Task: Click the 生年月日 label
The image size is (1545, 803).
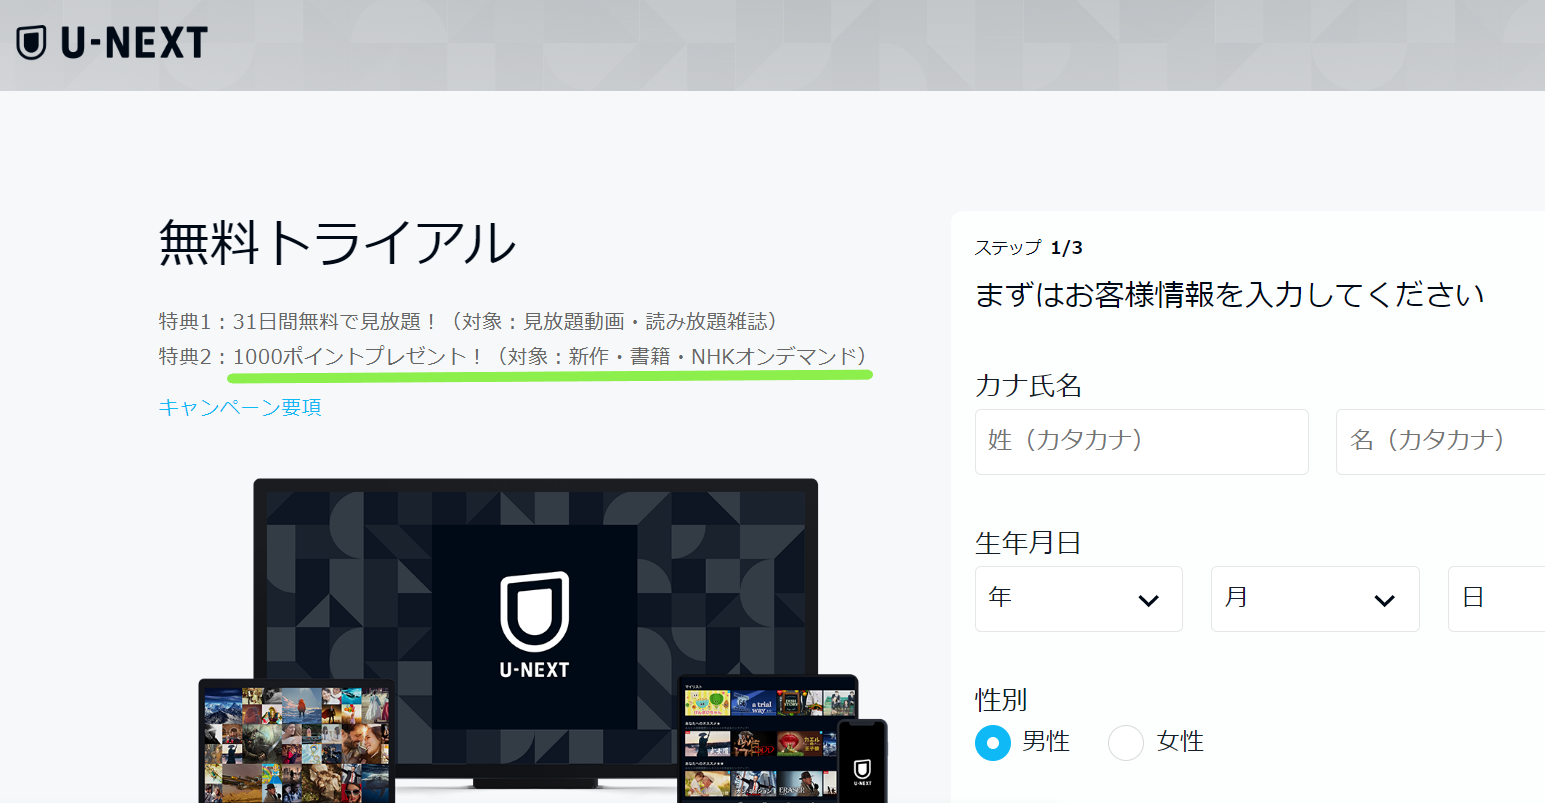Action: (1028, 543)
